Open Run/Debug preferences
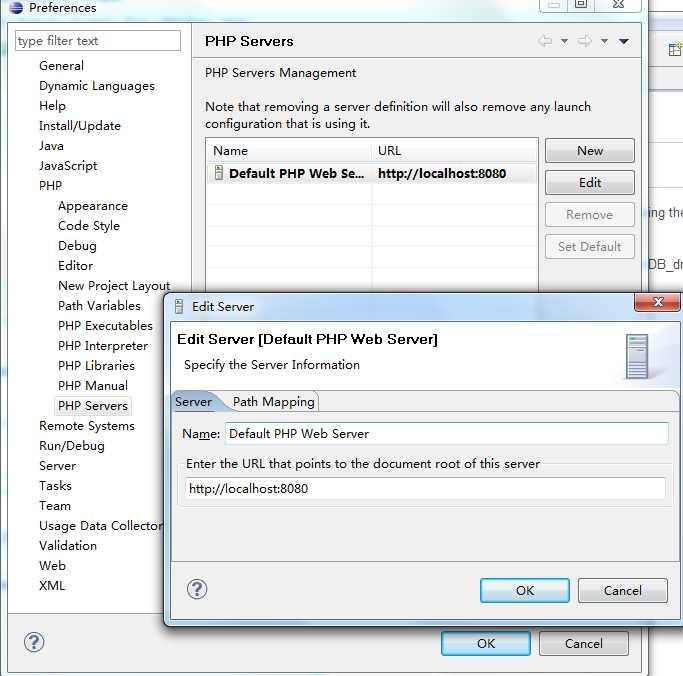The image size is (683, 676). tap(72, 446)
